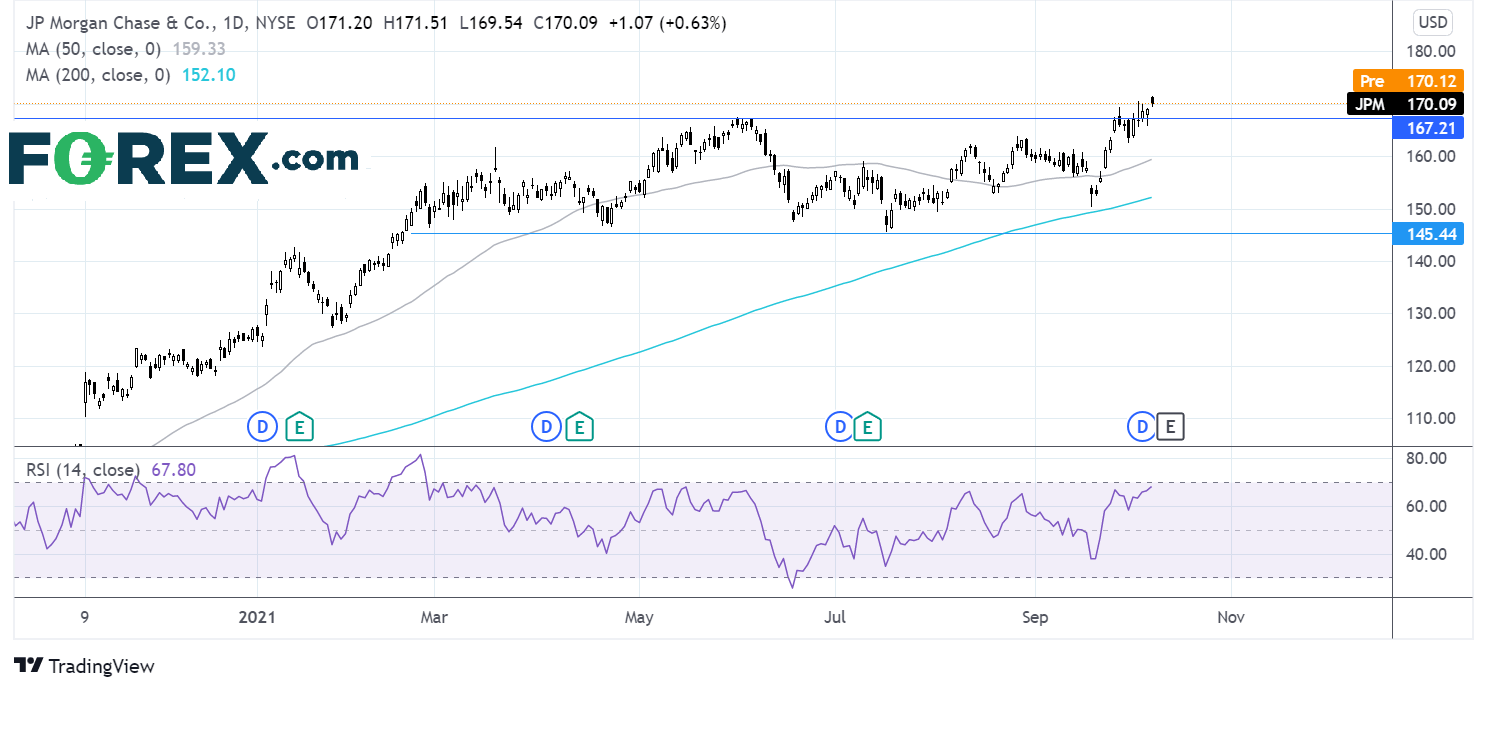
Task: Select the MA (50, close, 0) indicator legend
Action: 92,47
